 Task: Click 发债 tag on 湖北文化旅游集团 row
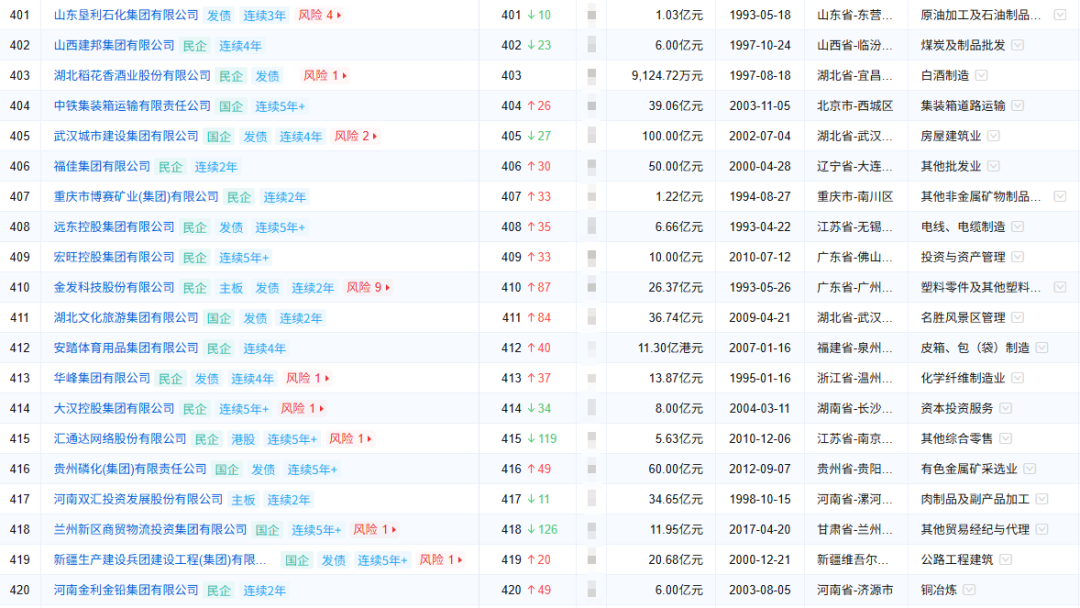[x=256, y=318]
